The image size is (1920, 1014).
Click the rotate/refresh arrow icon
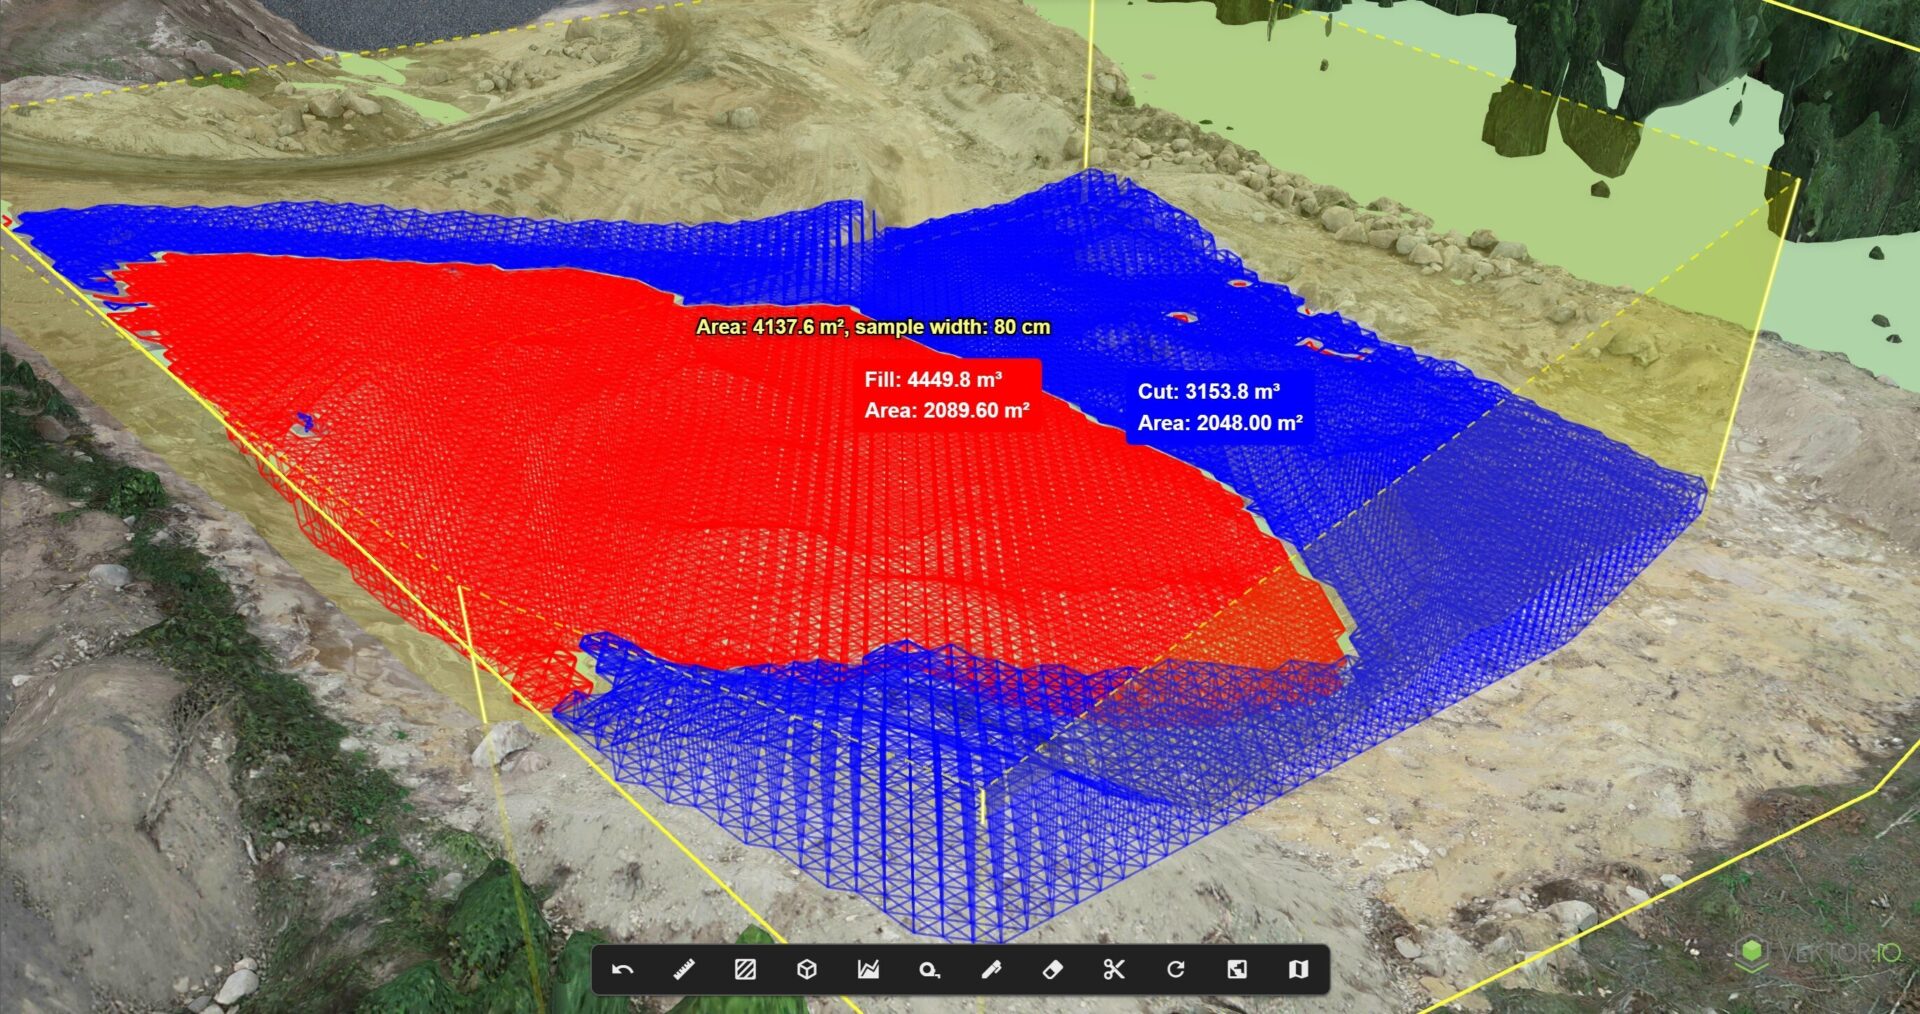[1175, 970]
